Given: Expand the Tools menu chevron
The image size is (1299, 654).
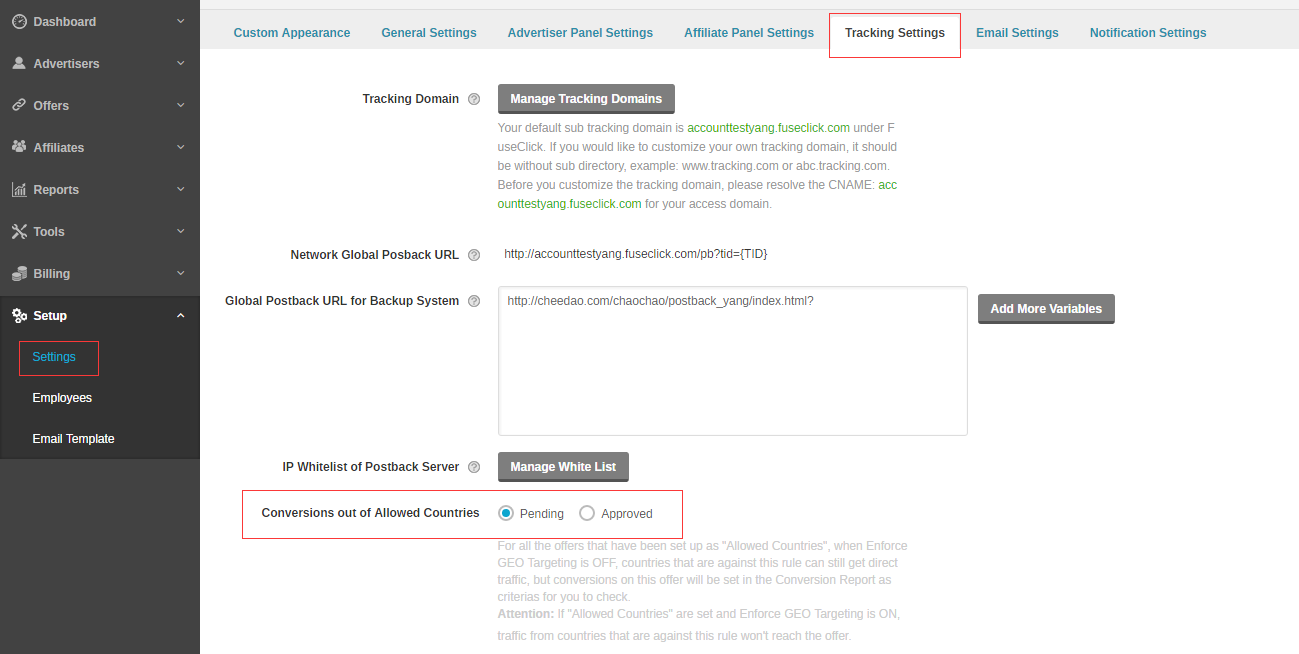Looking at the screenshot, I should 181,231.
